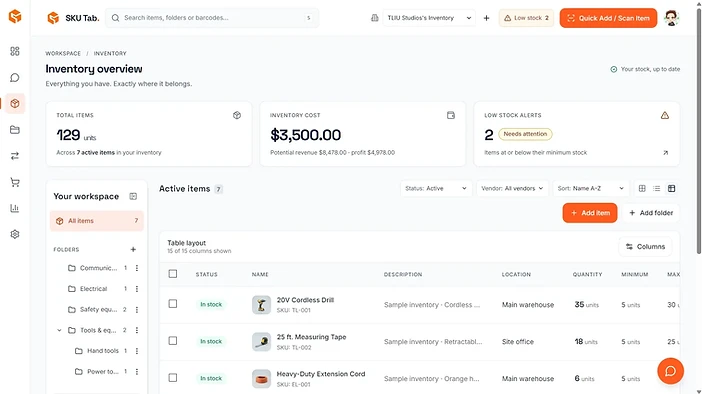Open the TLIU Studios's Inventory dropdown
This screenshot has height=394, width=702.
(429, 18)
